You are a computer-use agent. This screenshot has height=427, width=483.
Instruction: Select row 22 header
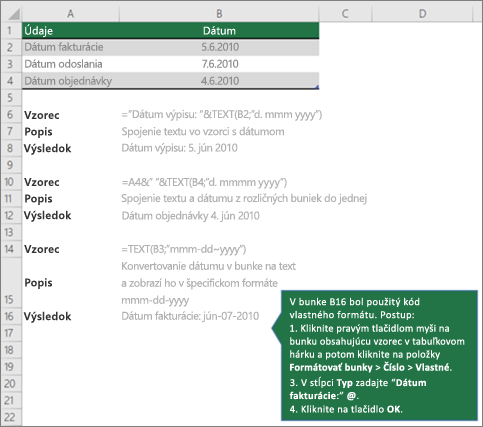tap(10, 417)
